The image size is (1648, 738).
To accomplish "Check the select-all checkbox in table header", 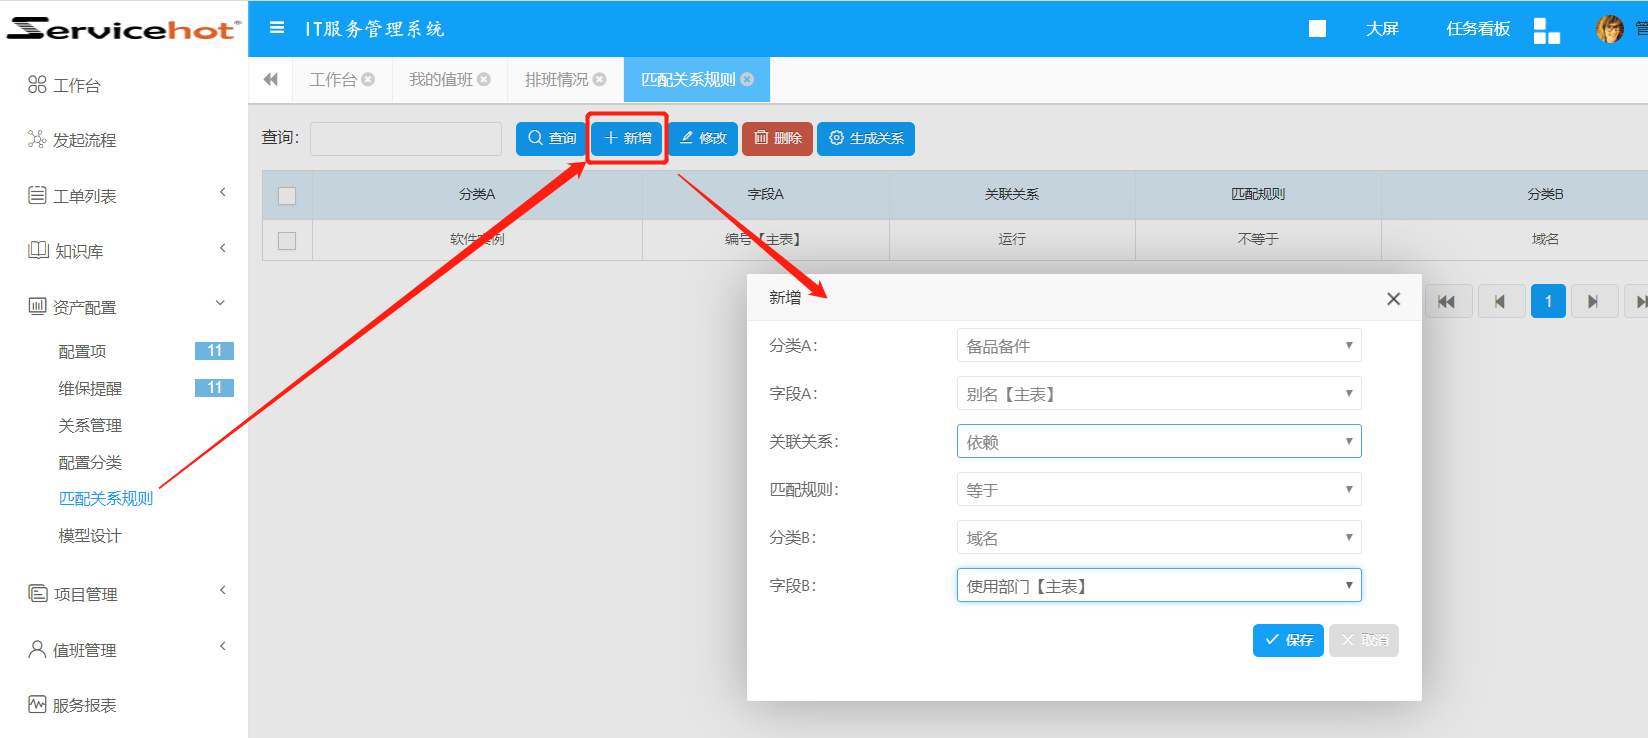I will pyautogui.click(x=287, y=195).
